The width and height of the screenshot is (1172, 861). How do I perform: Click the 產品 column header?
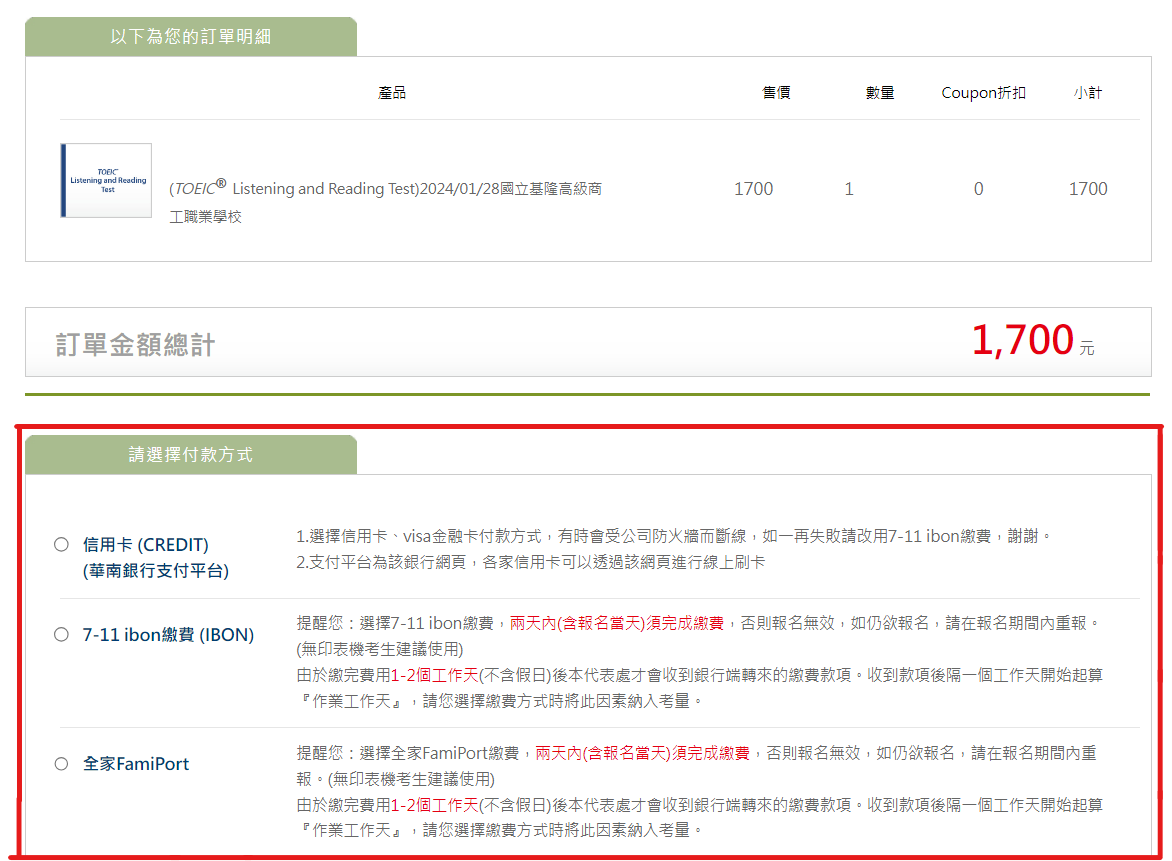pos(392,93)
